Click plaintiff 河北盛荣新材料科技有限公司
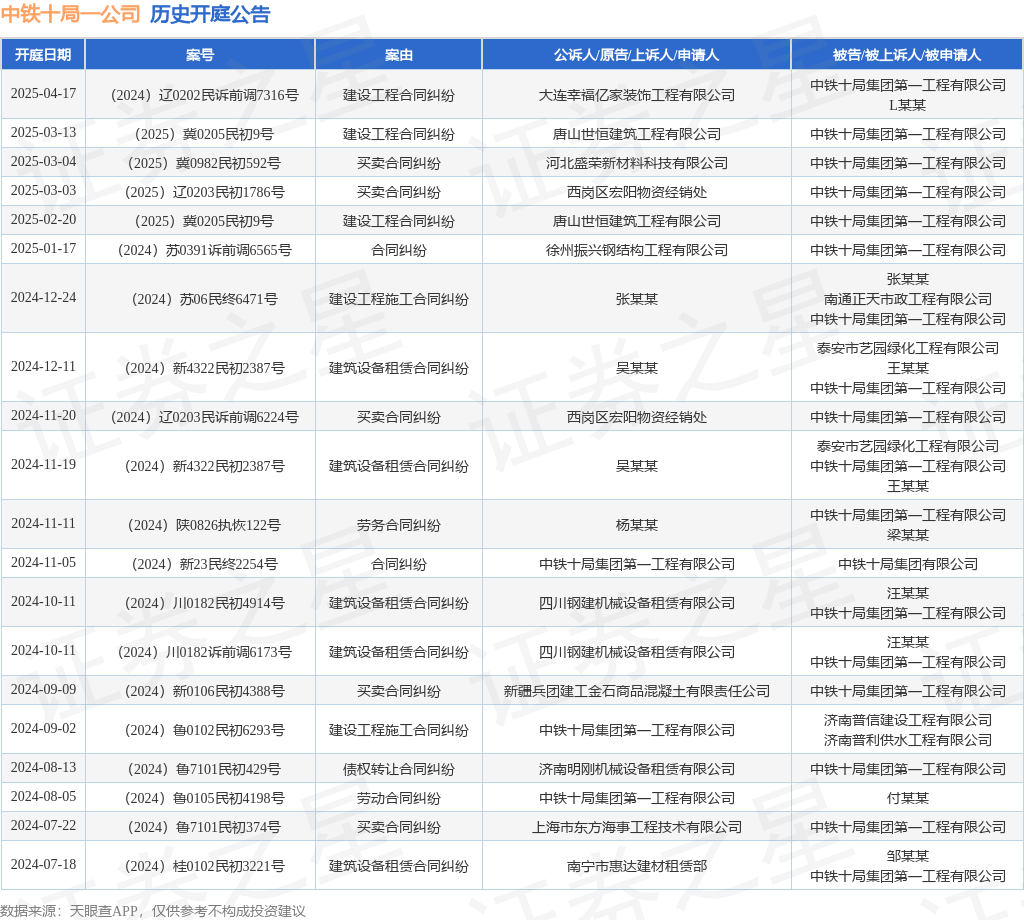The width and height of the screenshot is (1024, 920). tap(637, 163)
